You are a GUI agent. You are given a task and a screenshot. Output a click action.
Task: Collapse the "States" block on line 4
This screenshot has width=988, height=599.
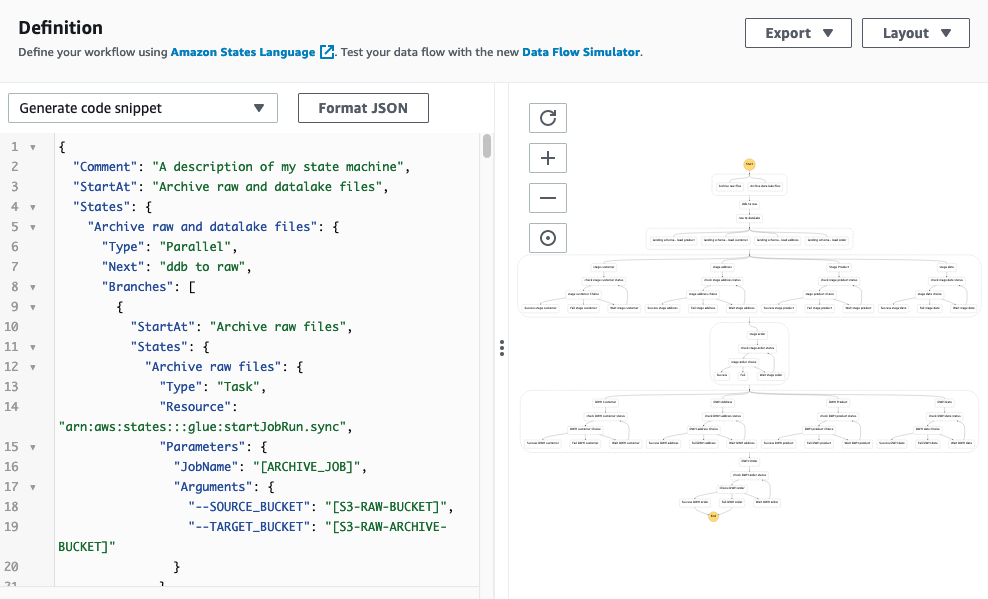click(33, 207)
